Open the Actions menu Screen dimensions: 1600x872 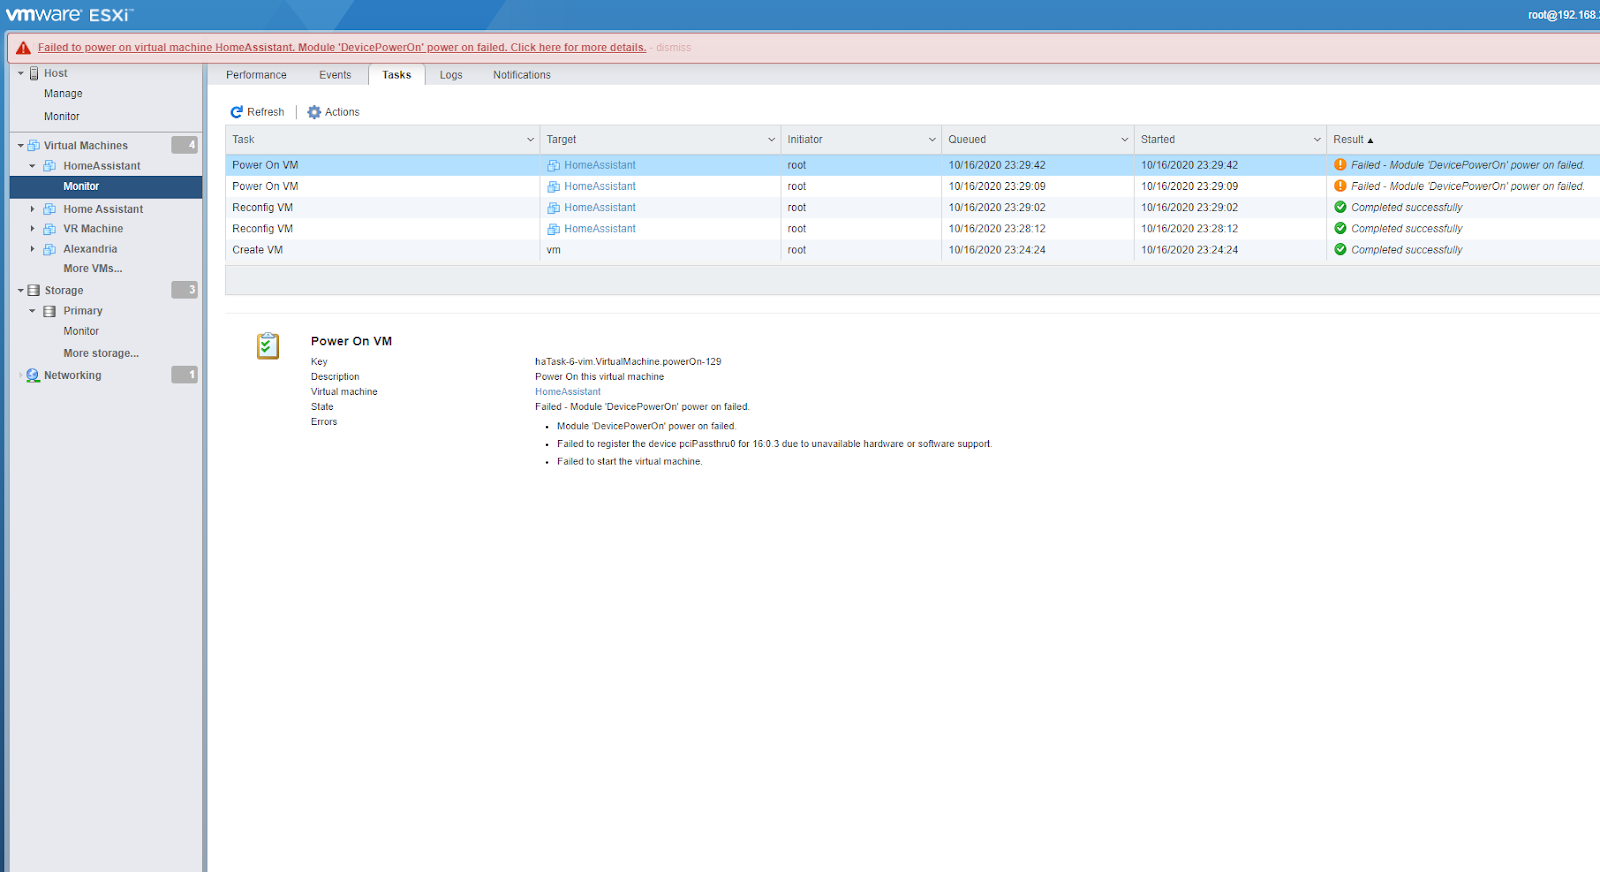(333, 112)
